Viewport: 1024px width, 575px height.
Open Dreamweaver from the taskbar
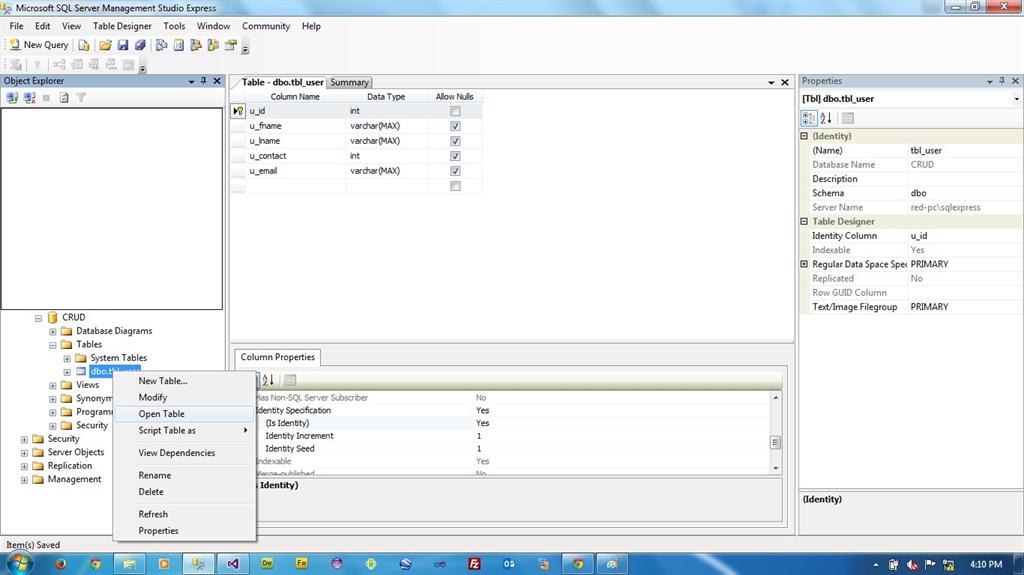pyautogui.click(x=267, y=563)
